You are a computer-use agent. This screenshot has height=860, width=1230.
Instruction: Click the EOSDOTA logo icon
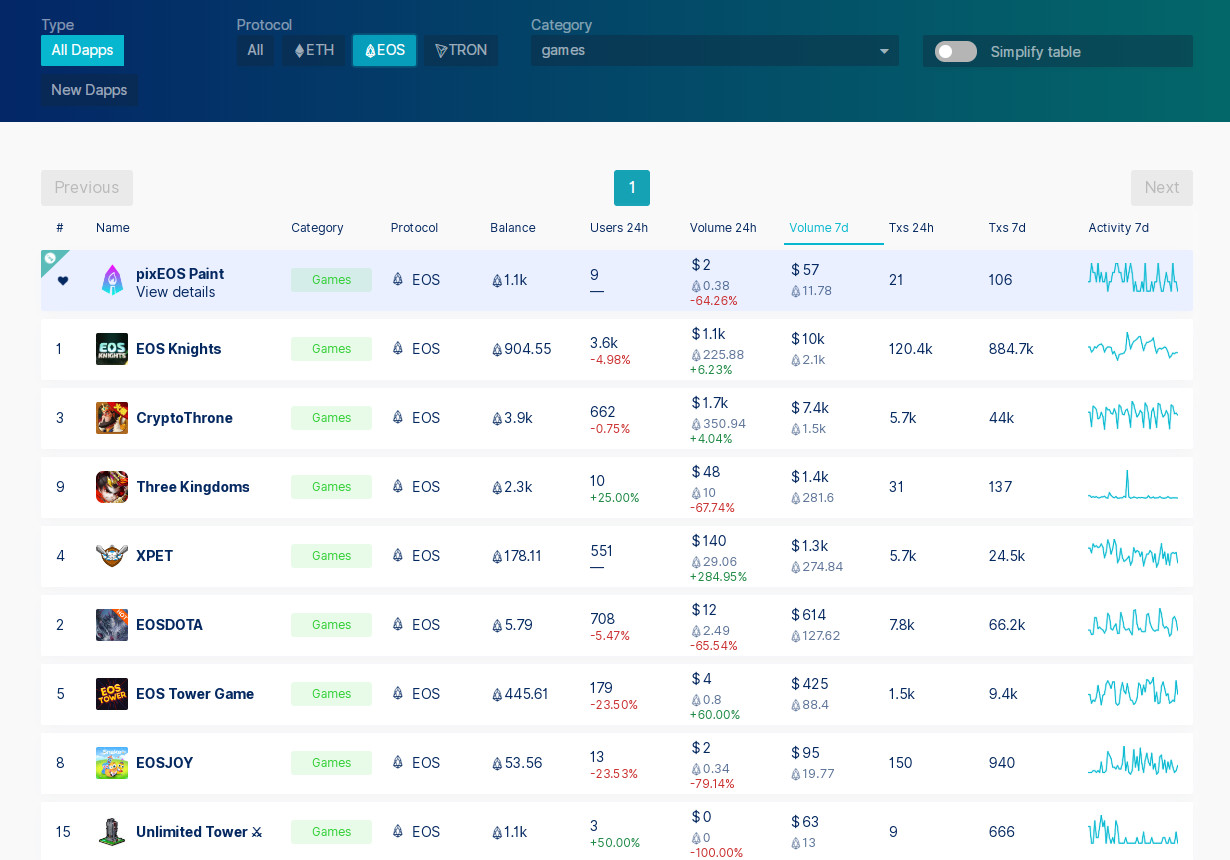coord(112,625)
